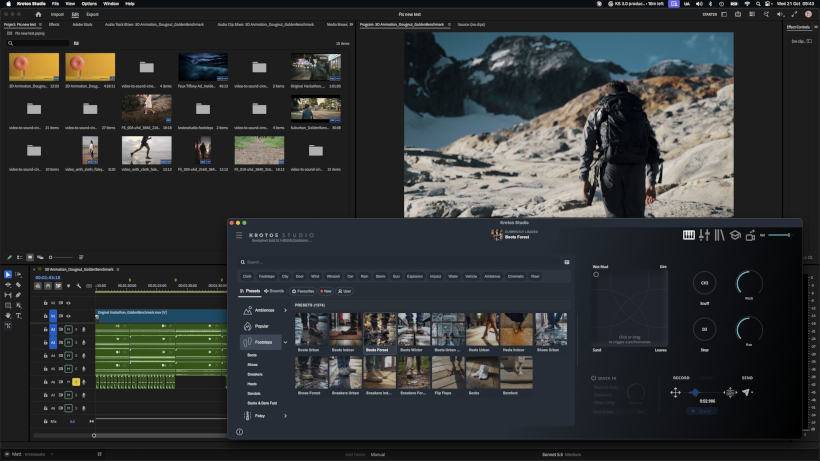Click the paper plane Send icon
820x461 pixels.
click(x=746, y=392)
